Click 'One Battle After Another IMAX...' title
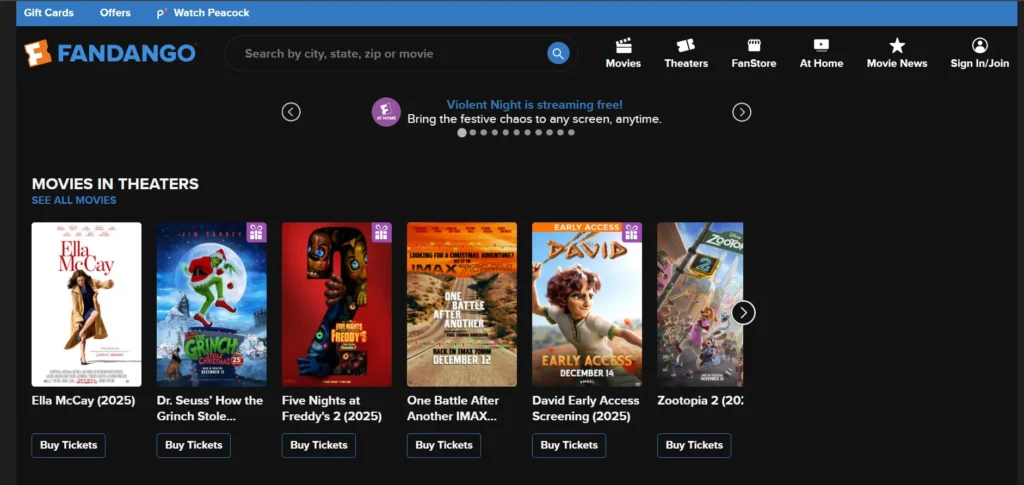Viewport: 1024px width, 485px height. [453, 409]
